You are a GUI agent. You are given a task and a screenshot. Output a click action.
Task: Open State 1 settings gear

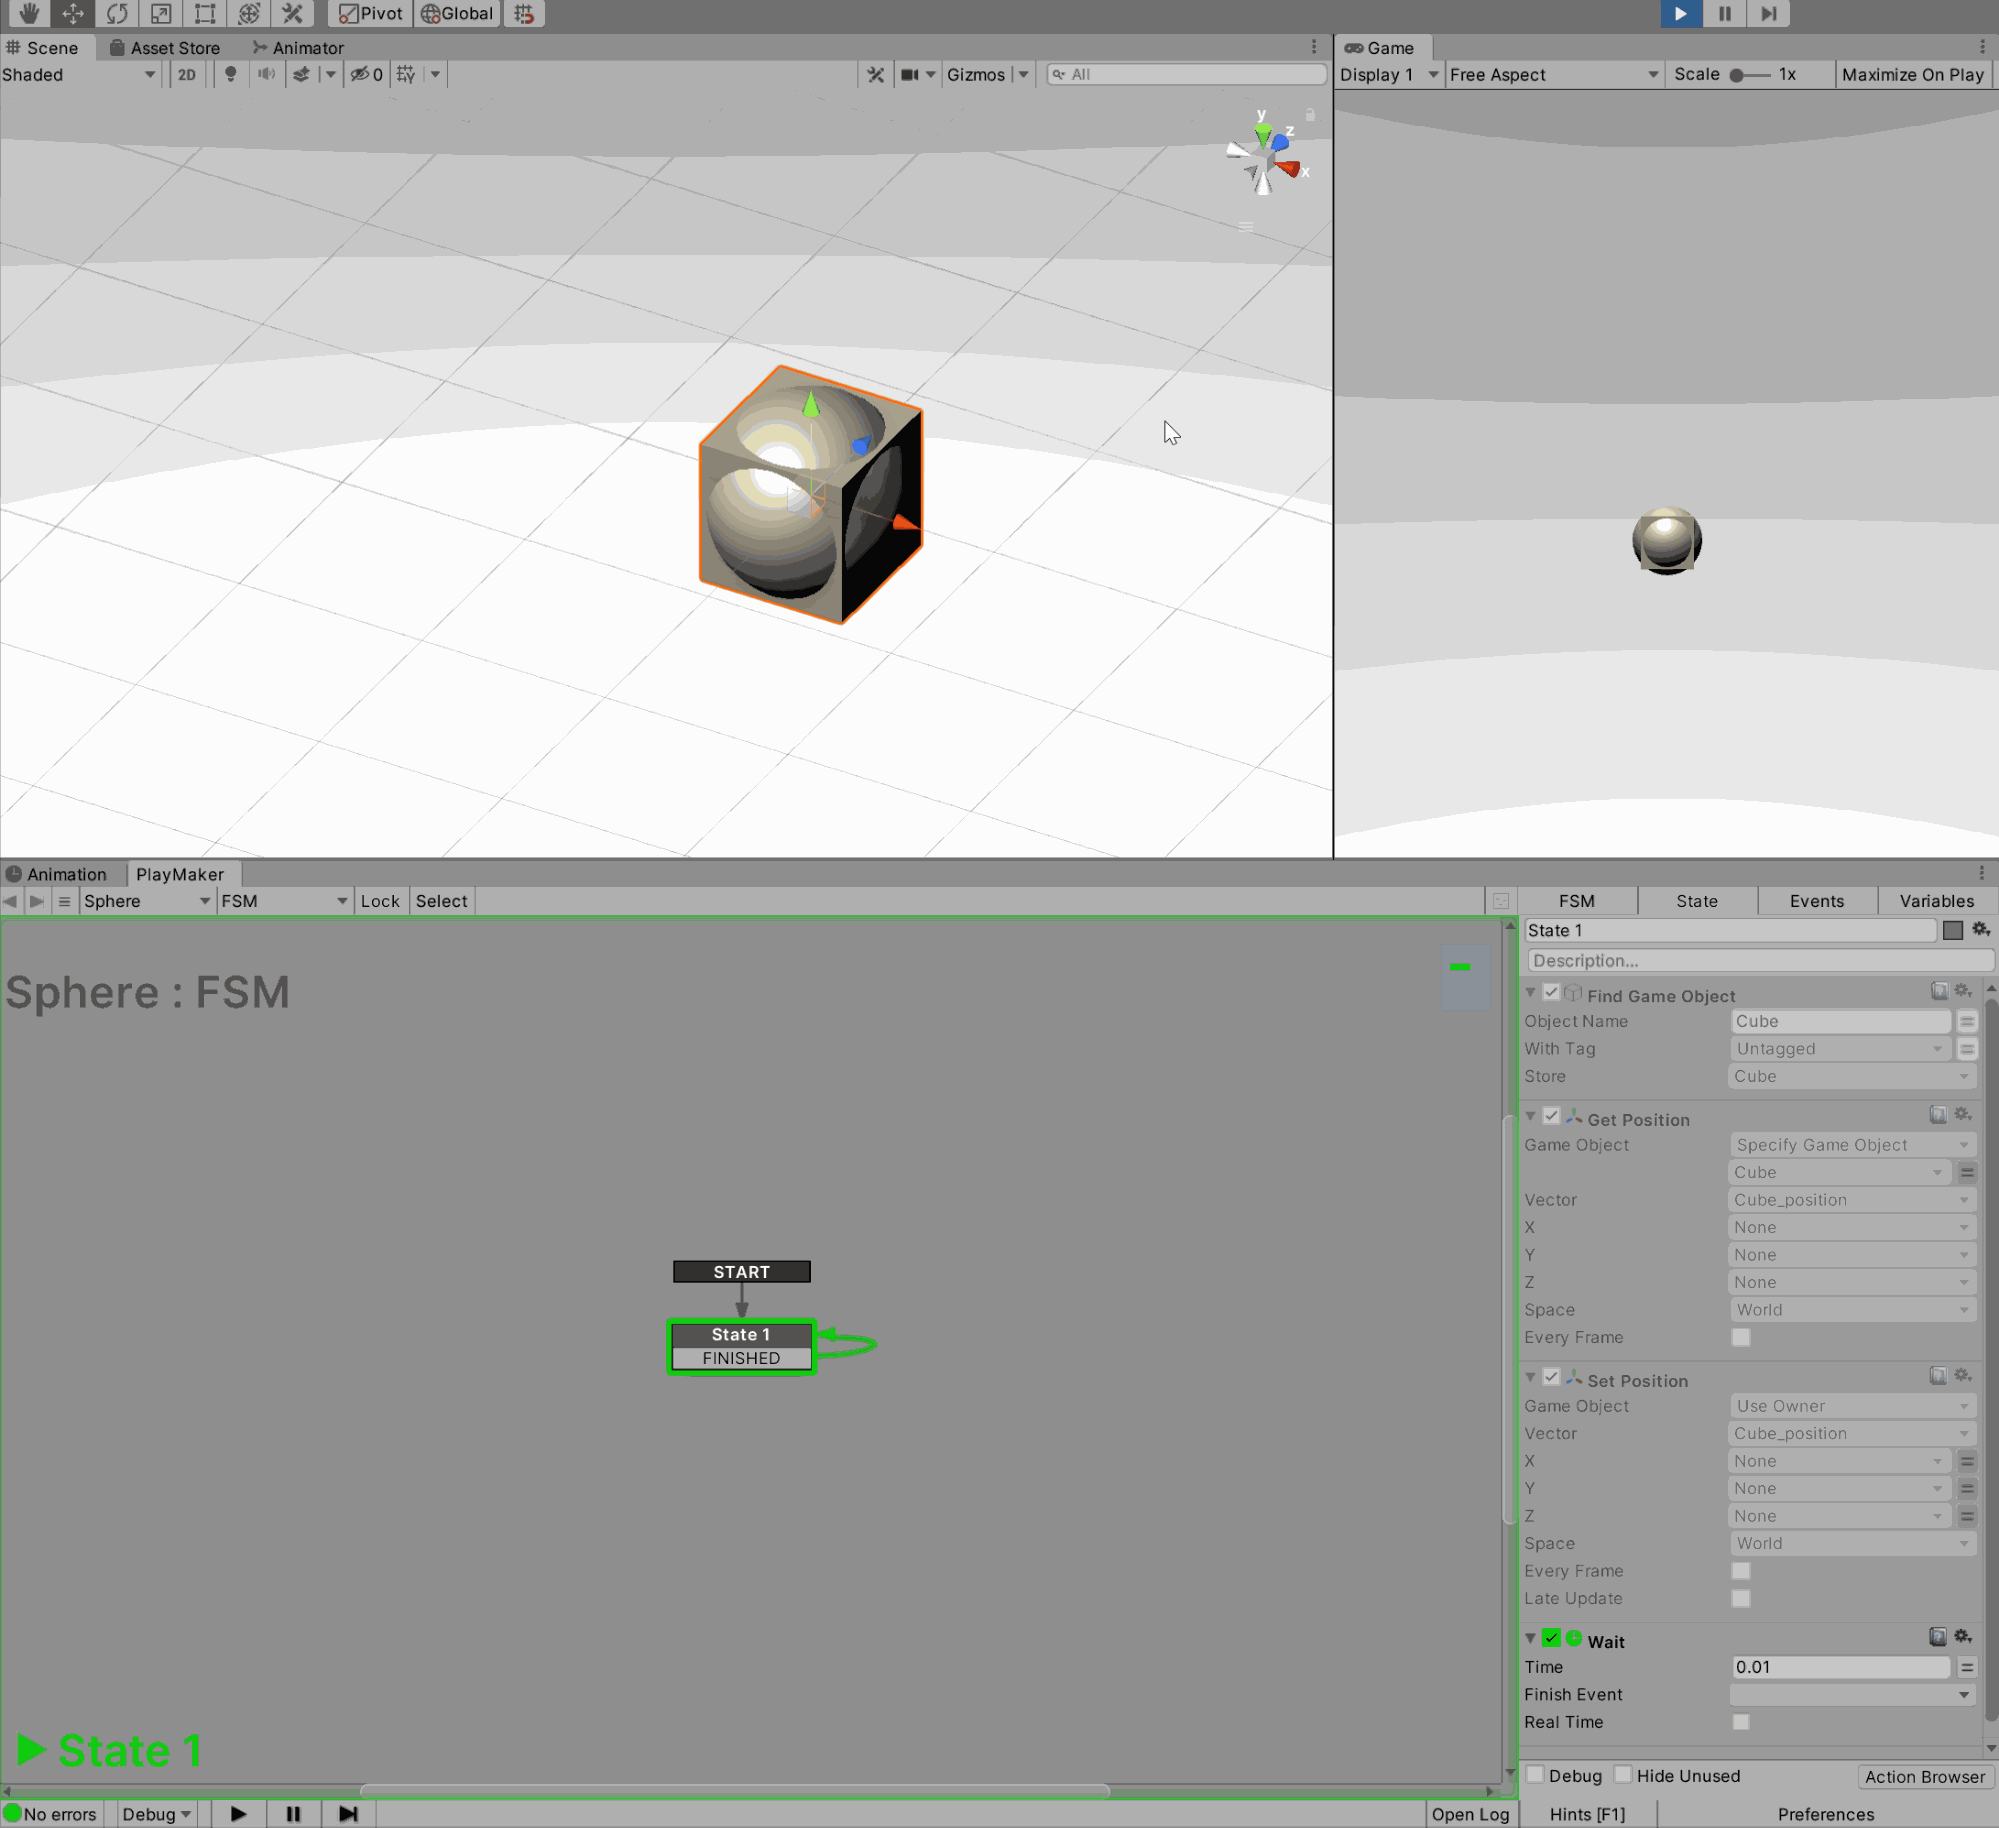(1980, 929)
